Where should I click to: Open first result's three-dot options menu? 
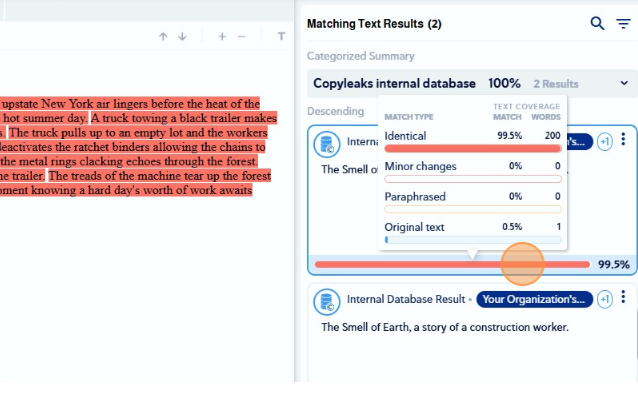(623, 140)
